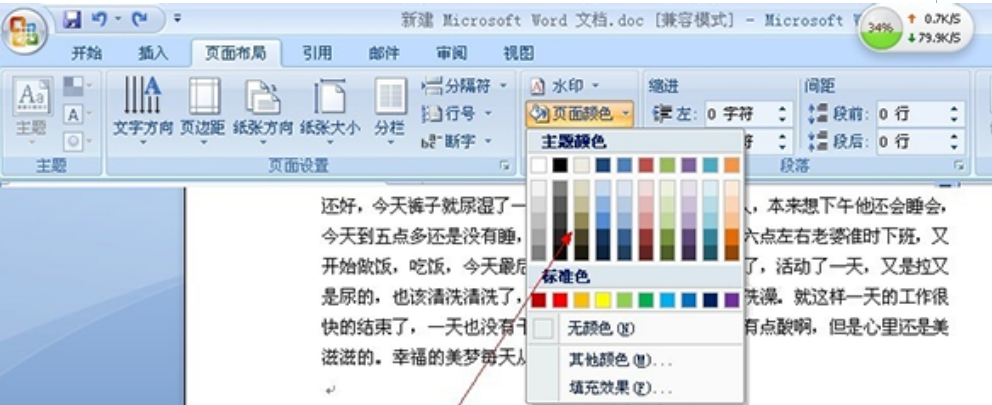
Task: Open Columns (分栏) tool
Action: (389, 109)
